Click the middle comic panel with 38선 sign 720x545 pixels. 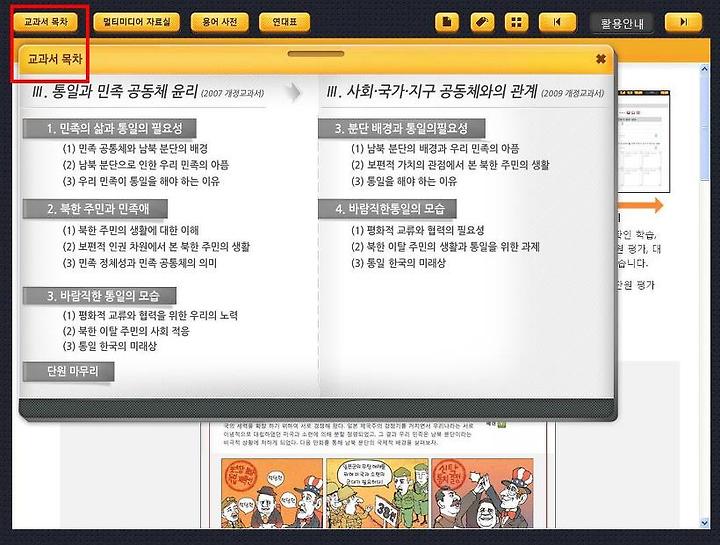point(377,493)
